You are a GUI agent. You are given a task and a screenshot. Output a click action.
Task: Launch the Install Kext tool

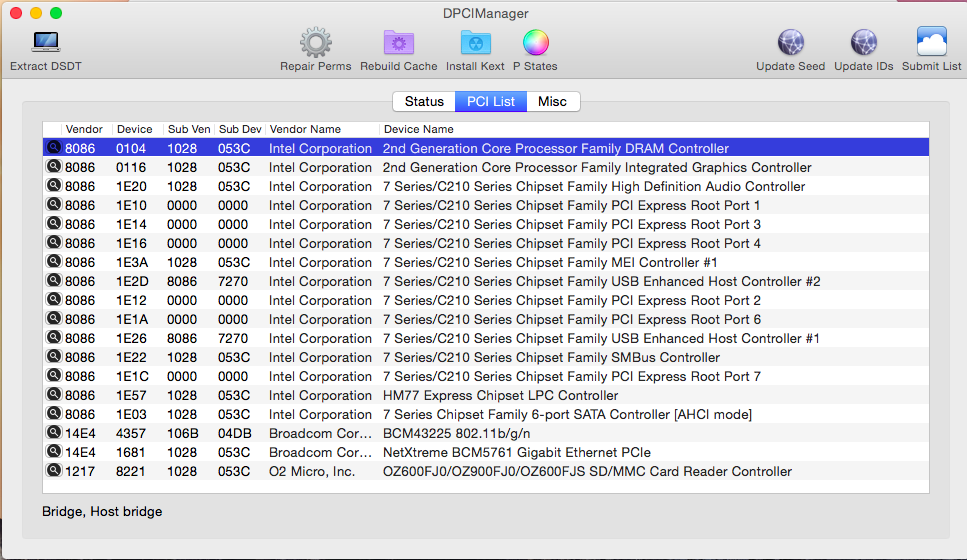coord(475,43)
